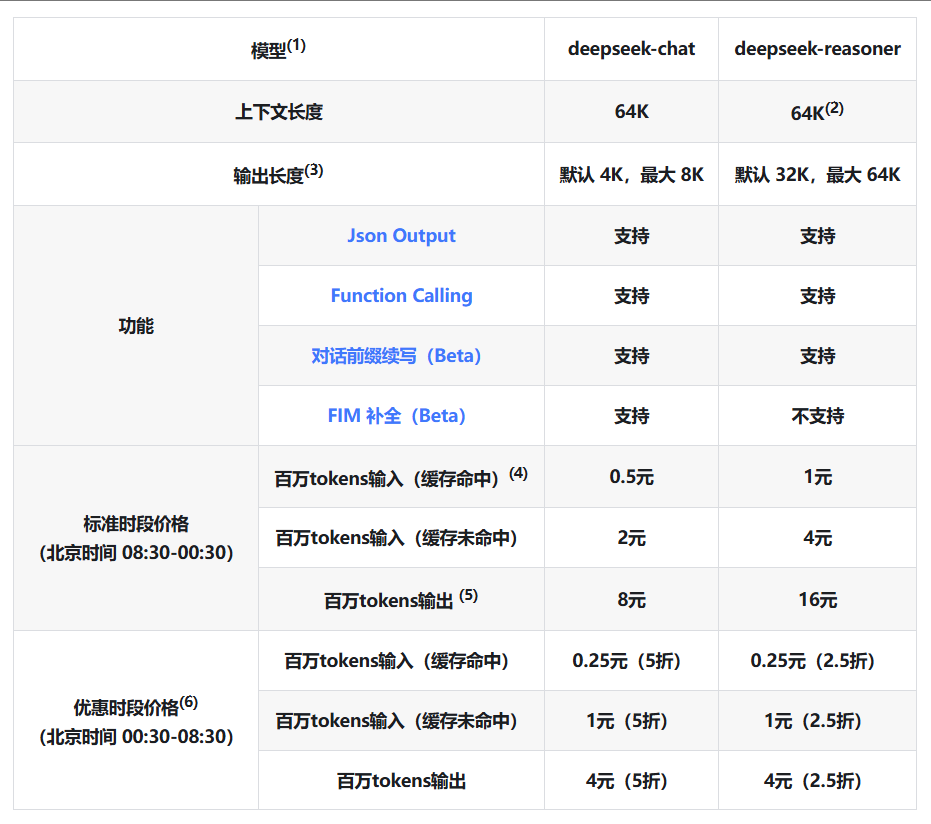Select the 默认 32K，最大 64K cell
931x824 pixels.
(x=817, y=175)
